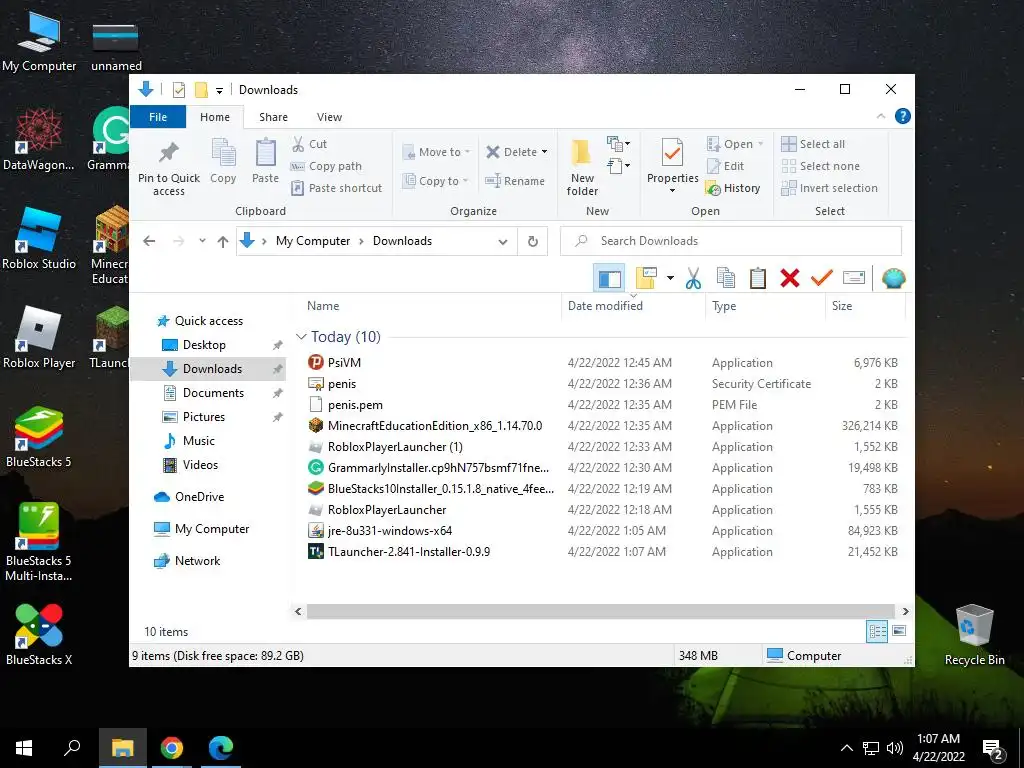1024x768 pixels.
Task: Open Microsoft Edge from the taskbar
Action: pyautogui.click(x=221, y=748)
